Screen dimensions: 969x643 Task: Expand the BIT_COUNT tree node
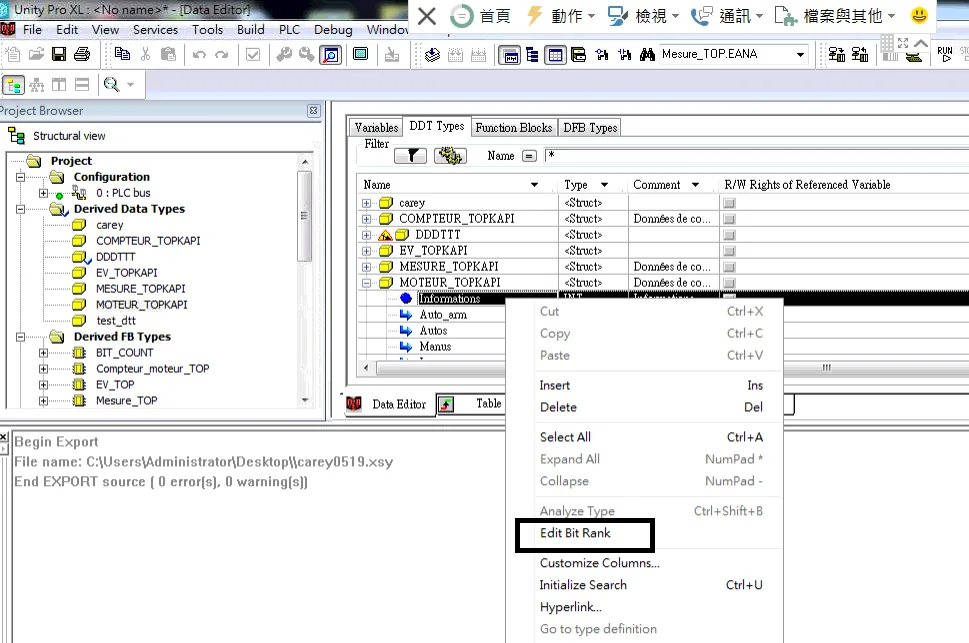(x=43, y=353)
